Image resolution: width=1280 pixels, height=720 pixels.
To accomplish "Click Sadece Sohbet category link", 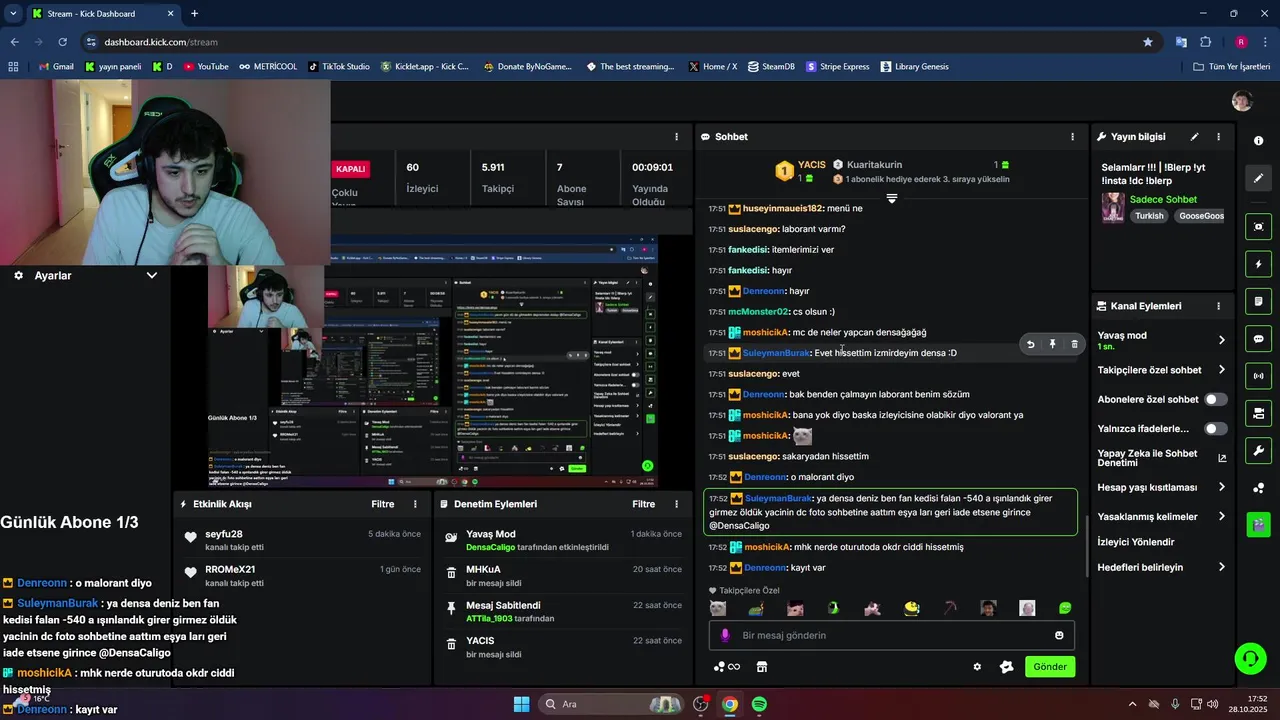I will 1163,199.
